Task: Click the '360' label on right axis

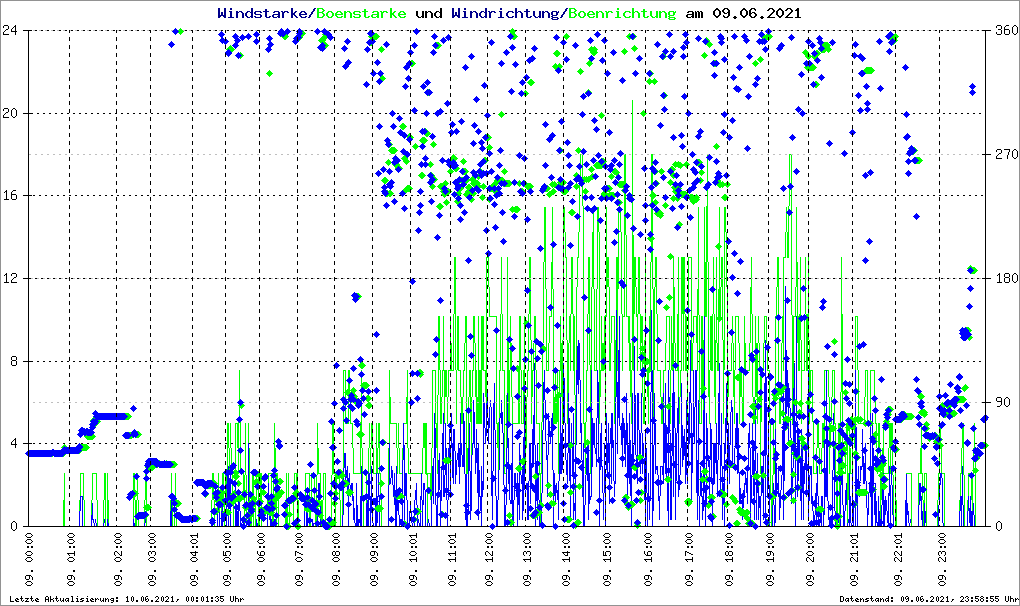Action: click(x=1003, y=30)
